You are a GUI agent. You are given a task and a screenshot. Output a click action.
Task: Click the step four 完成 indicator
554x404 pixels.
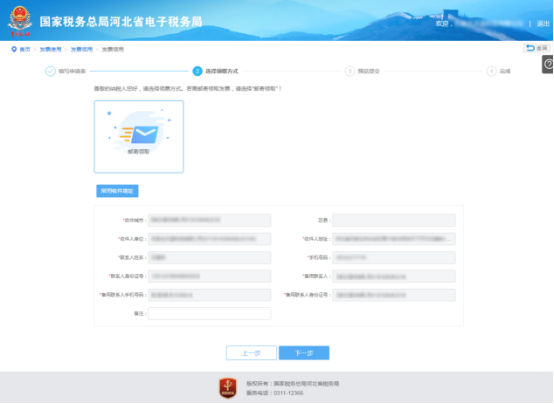coord(499,71)
